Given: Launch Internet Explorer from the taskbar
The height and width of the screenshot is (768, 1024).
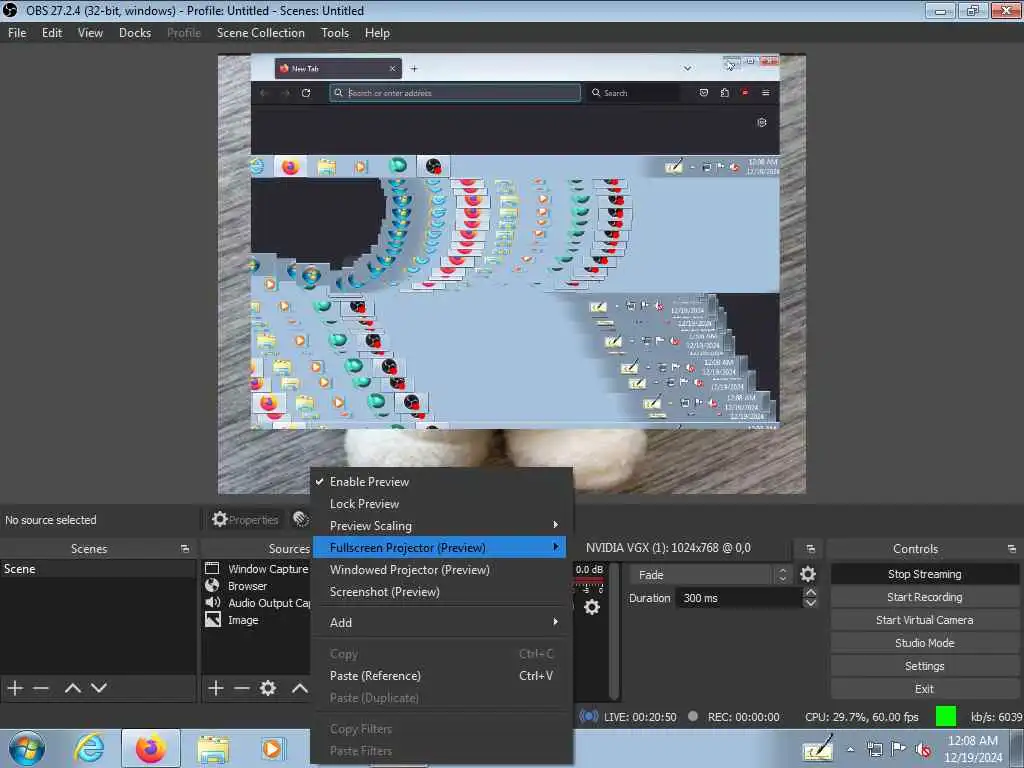Looking at the screenshot, I should click(89, 748).
